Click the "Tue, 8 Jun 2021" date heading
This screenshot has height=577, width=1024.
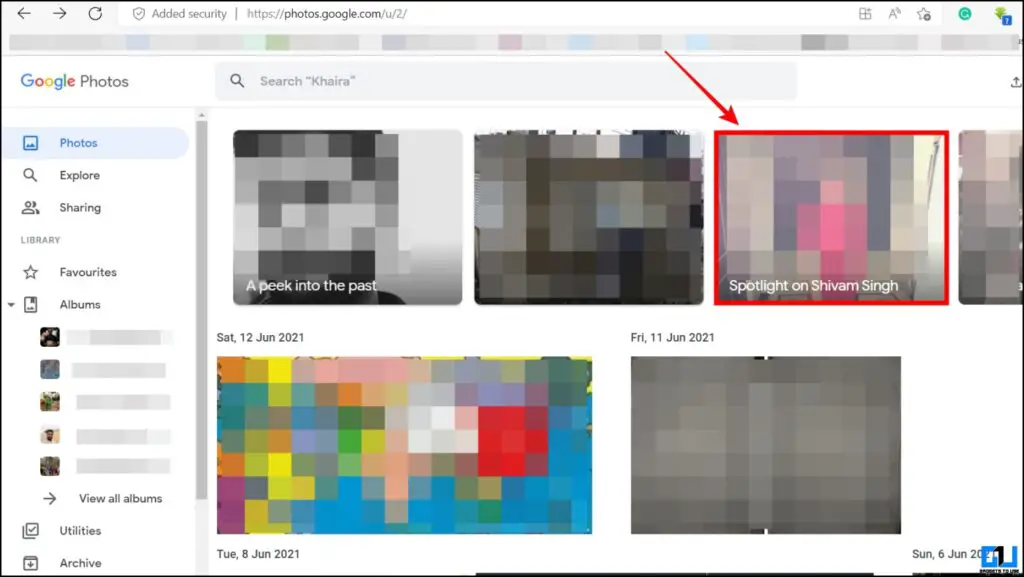click(258, 554)
